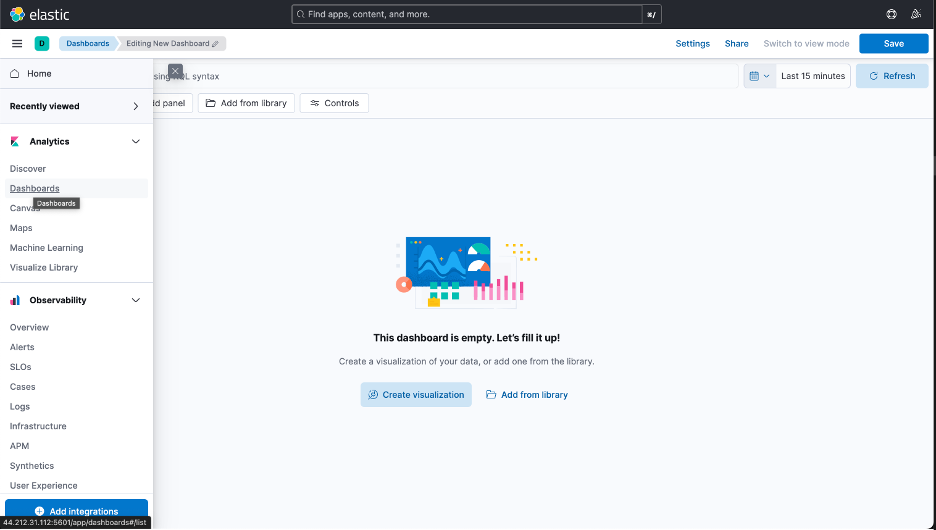This screenshot has height=530, width=936.
Task: Open Logs from sidebar
Action: coord(20,406)
